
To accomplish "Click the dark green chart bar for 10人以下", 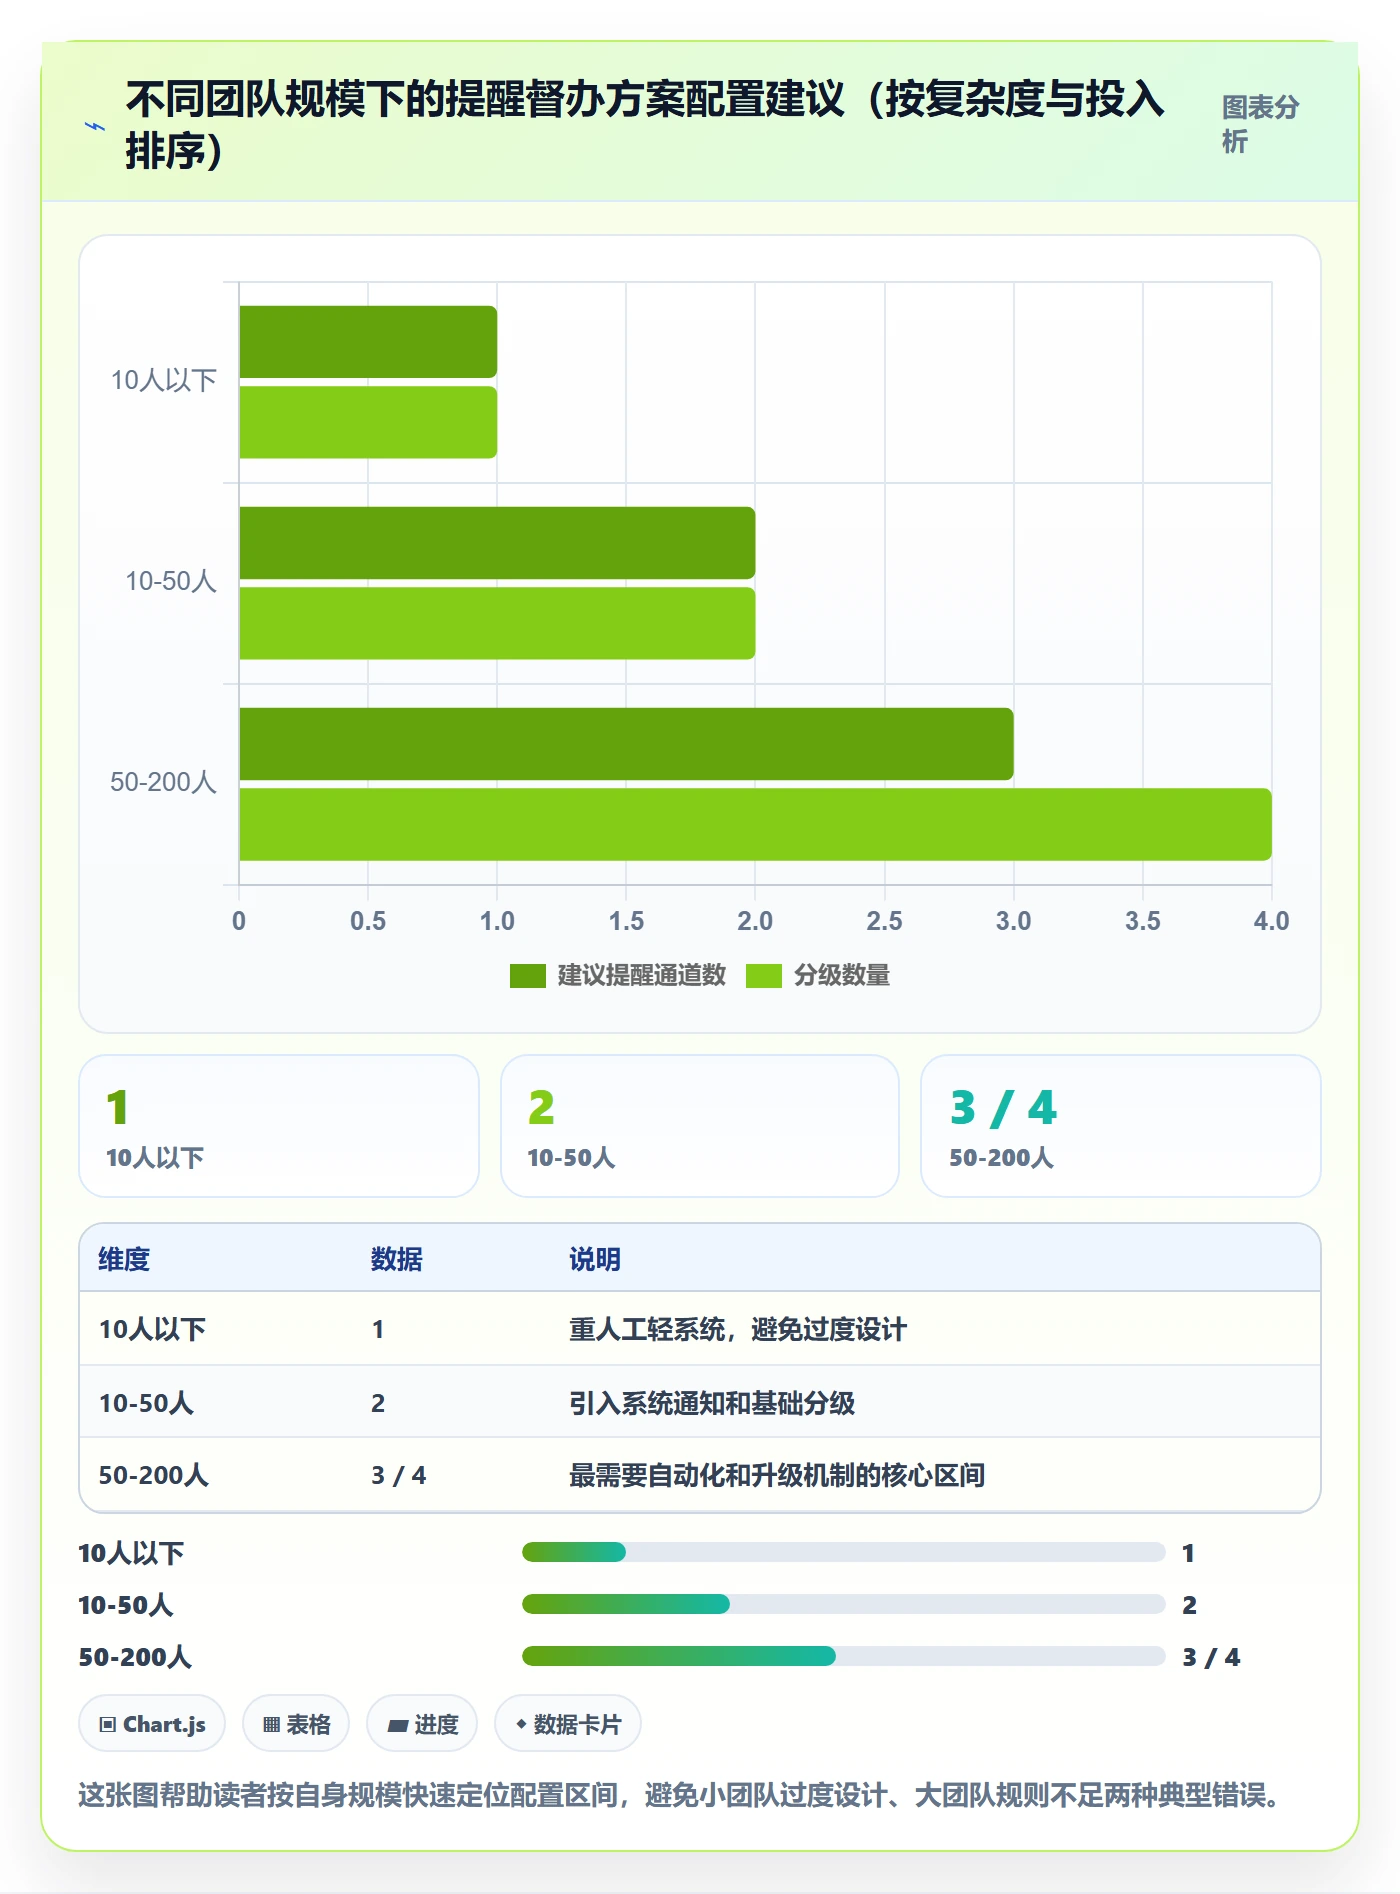I will tap(368, 342).
